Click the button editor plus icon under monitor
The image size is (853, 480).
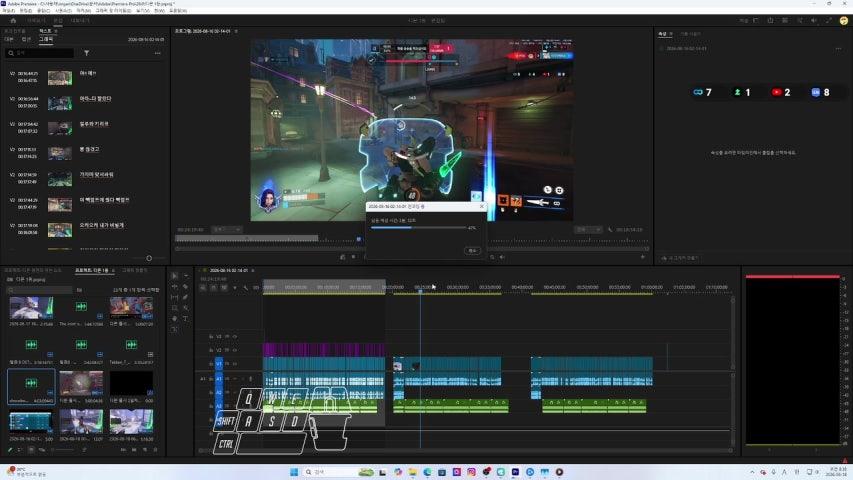(643, 257)
